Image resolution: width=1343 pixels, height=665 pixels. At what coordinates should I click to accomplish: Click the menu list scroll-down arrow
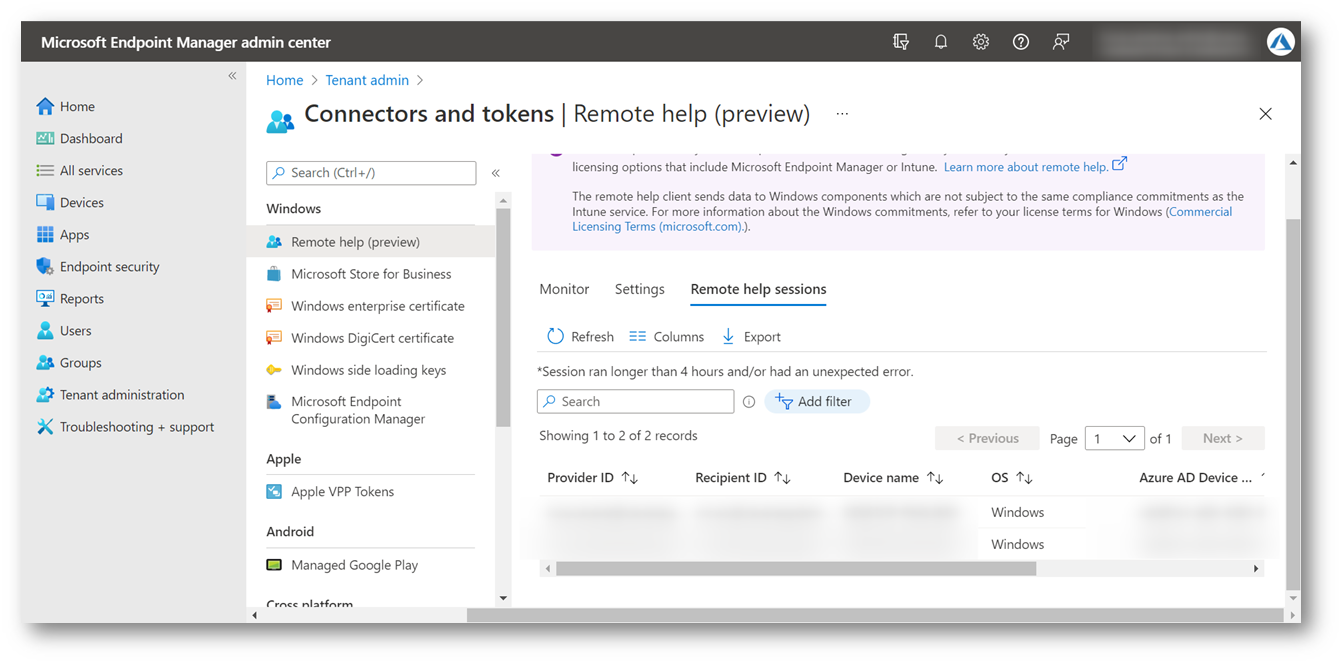pyautogui.click(x=503, y=598)
